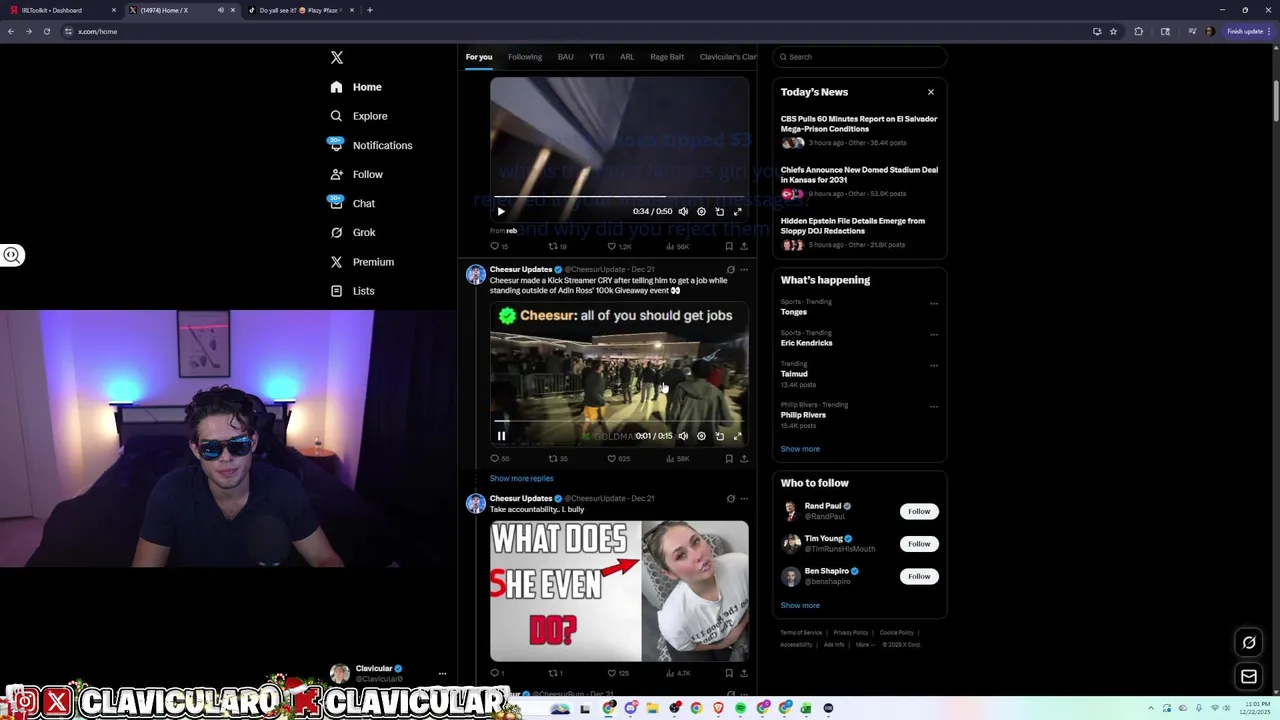Open Chat in the sidebar
This screenshot has width=1280, height=720.
(352, 203)
